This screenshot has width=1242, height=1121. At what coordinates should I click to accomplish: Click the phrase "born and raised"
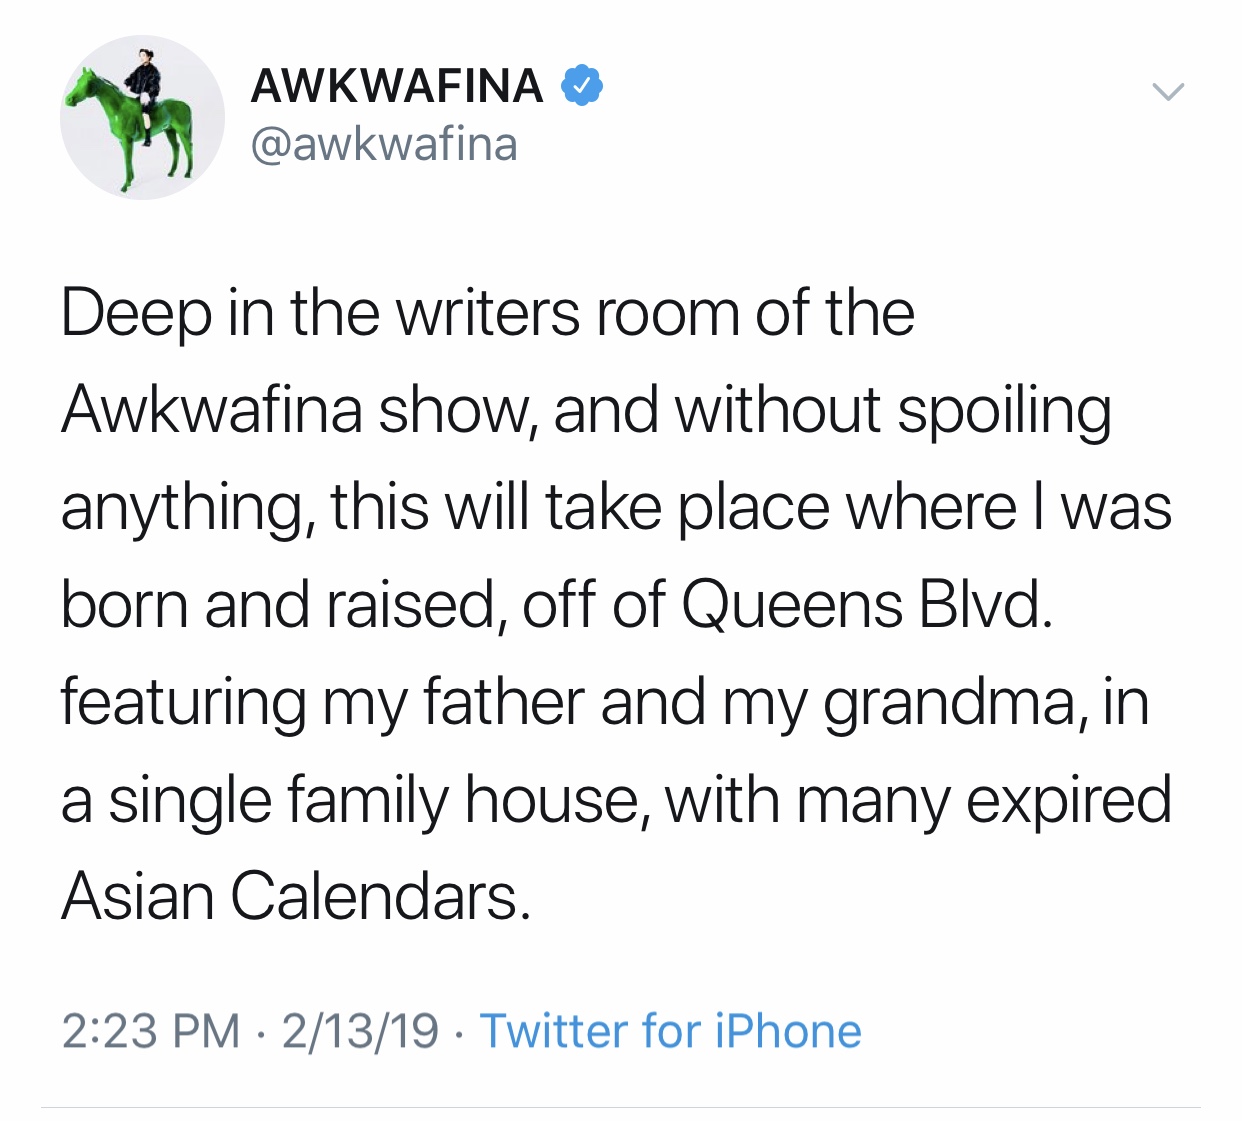click(x=277, y=605)
